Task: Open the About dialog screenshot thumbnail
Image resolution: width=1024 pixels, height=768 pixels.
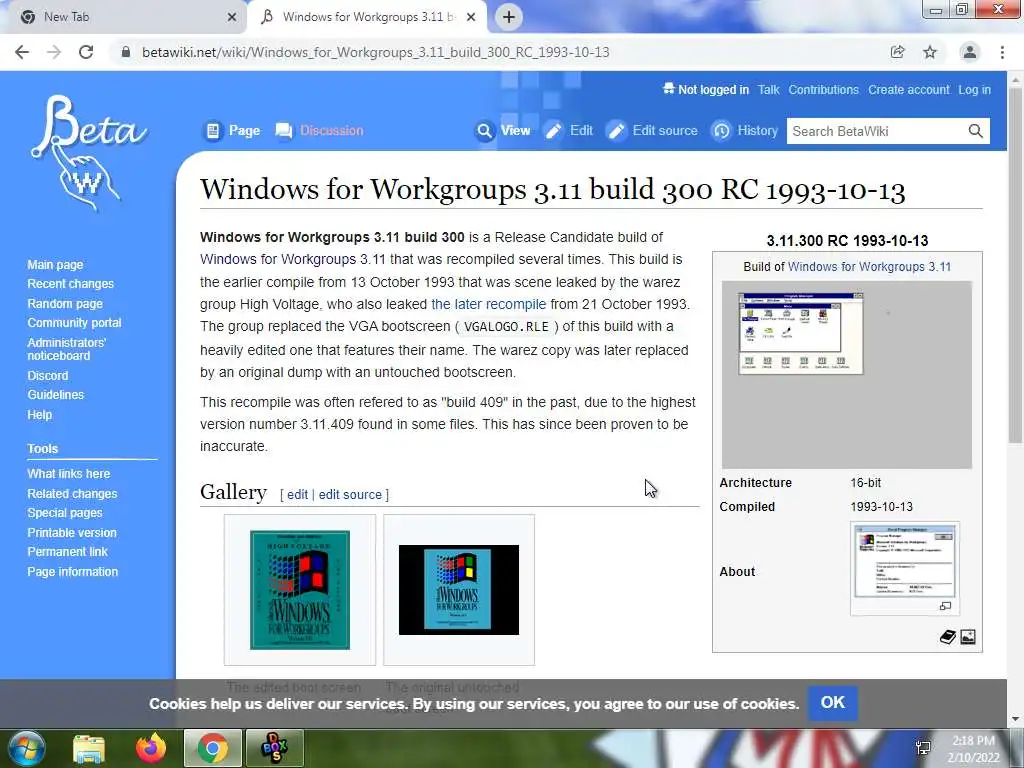Action: click(904, 561)
